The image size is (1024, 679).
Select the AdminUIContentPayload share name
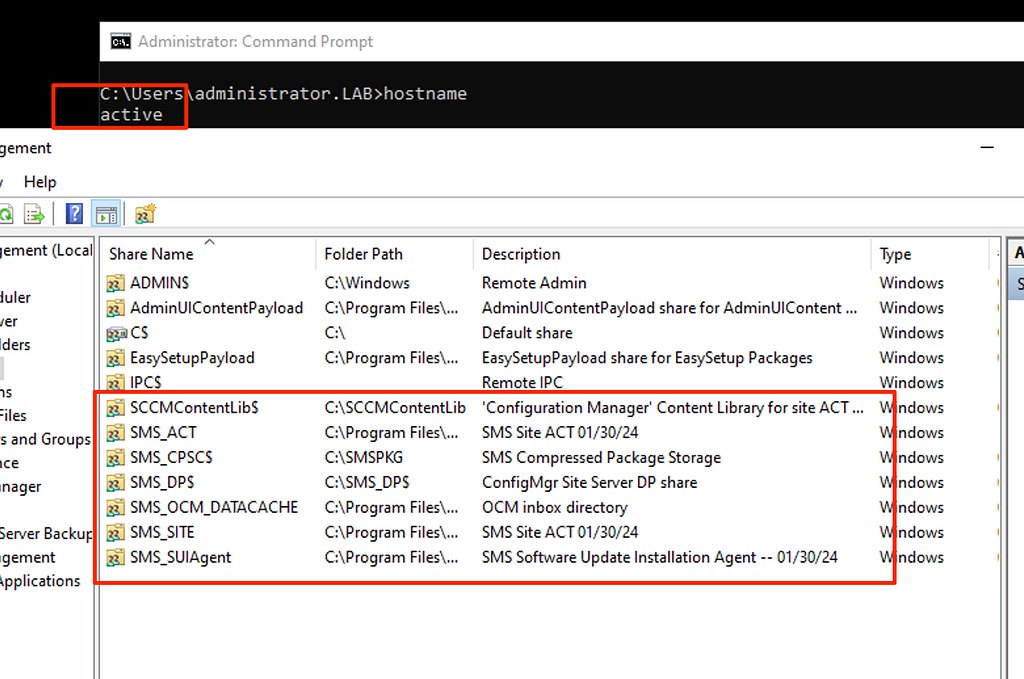[216, 308]
